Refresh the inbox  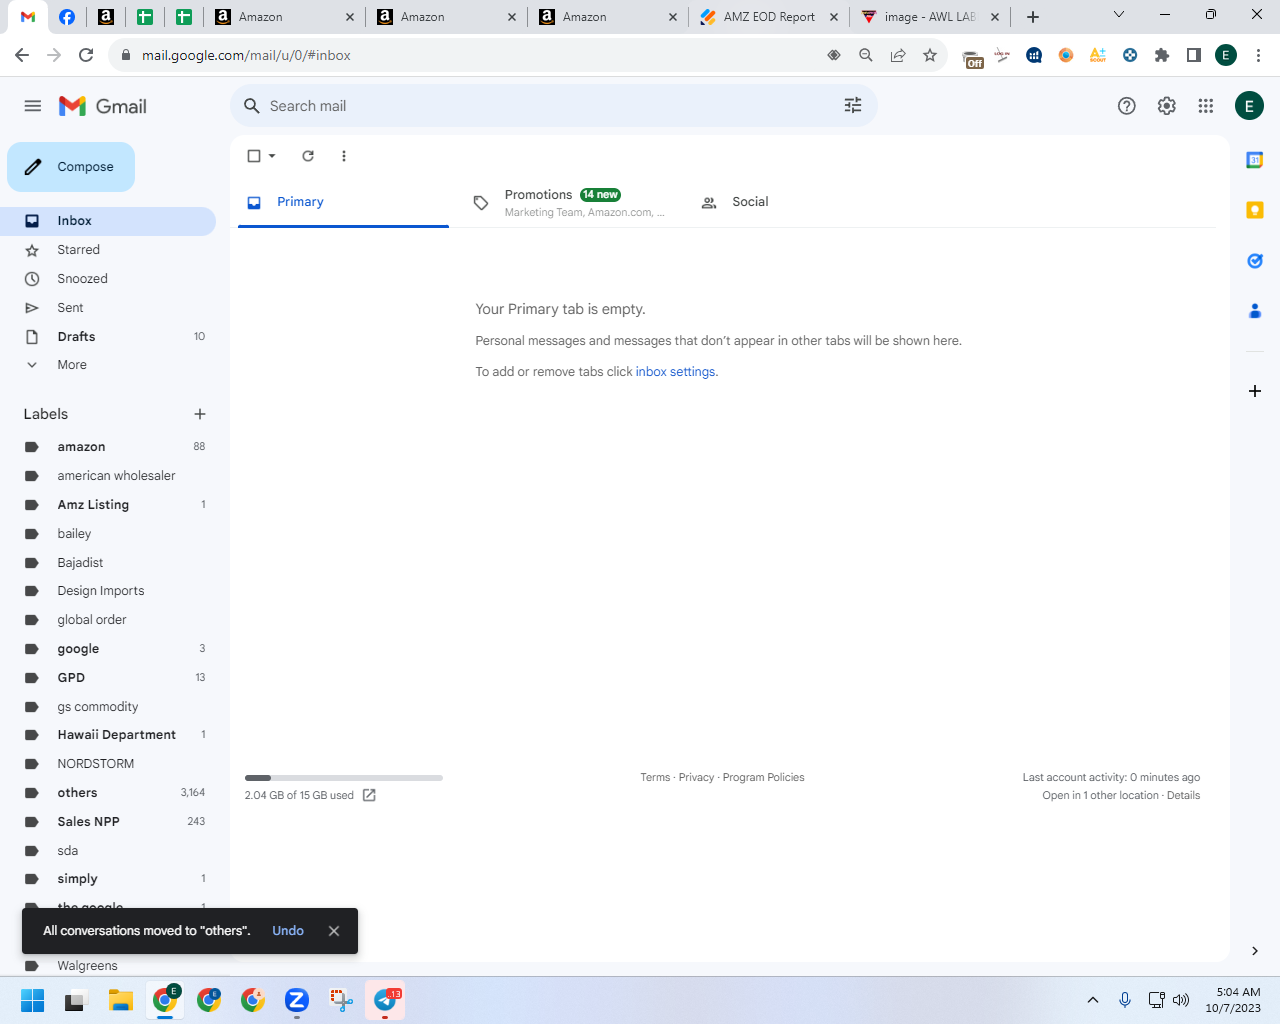(308, 156)
